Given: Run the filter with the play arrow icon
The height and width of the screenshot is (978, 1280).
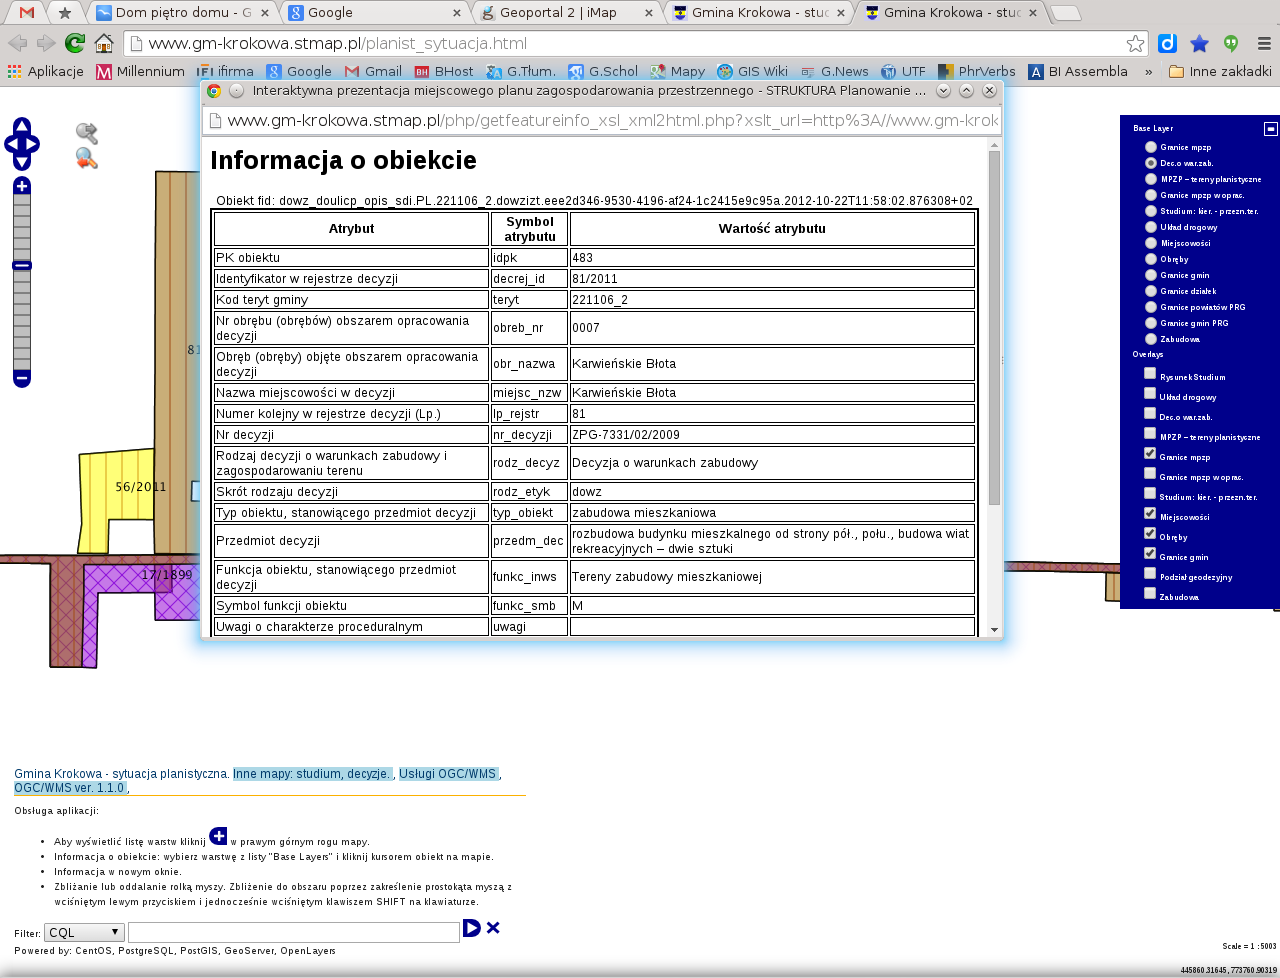Looking at the screenshot, I should (472, 928).
